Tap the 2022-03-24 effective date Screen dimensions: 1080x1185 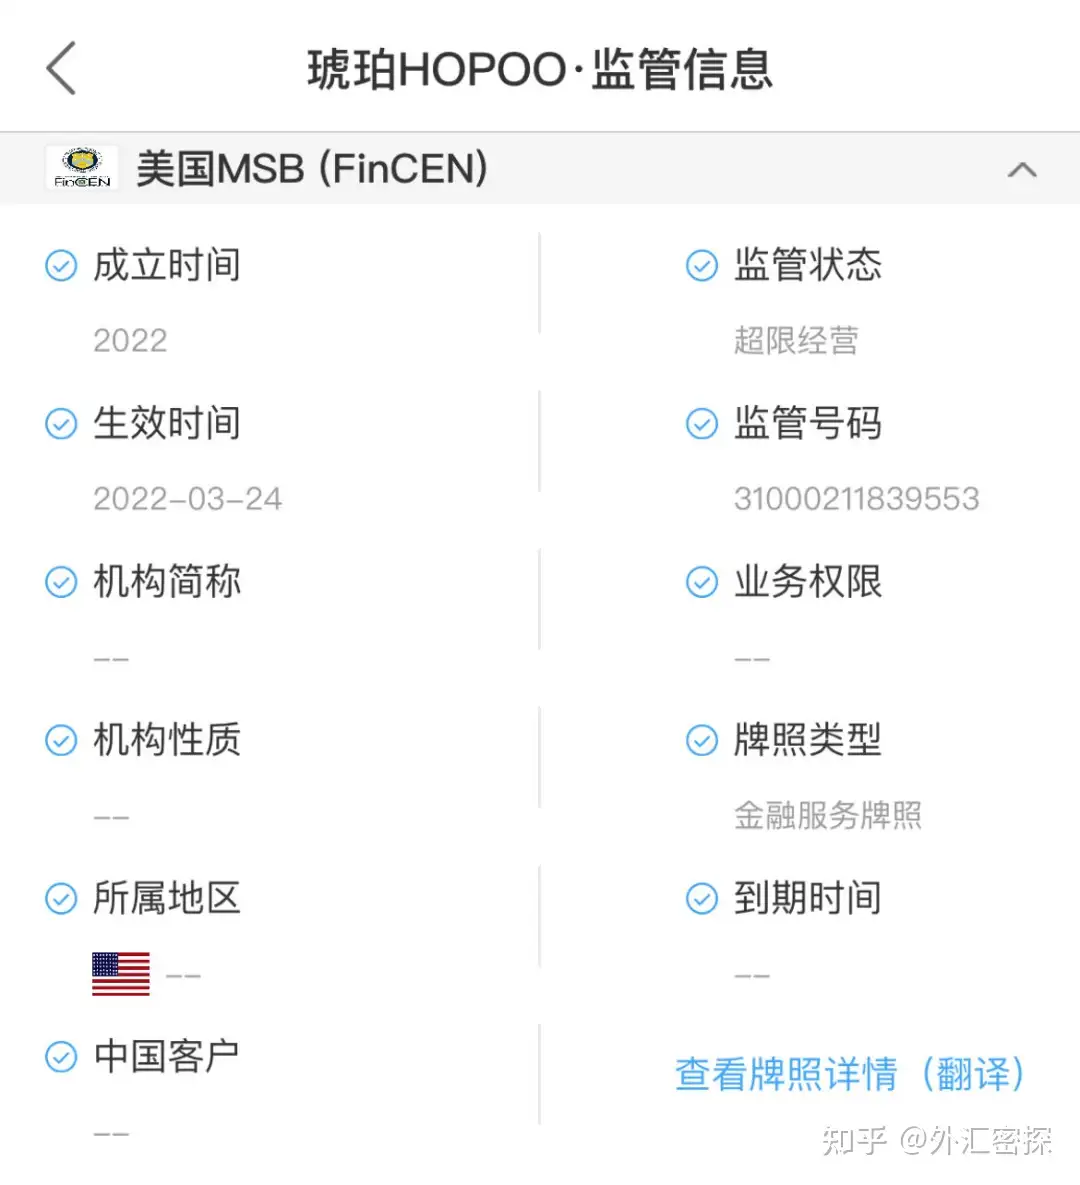click(x=187, y=499)
